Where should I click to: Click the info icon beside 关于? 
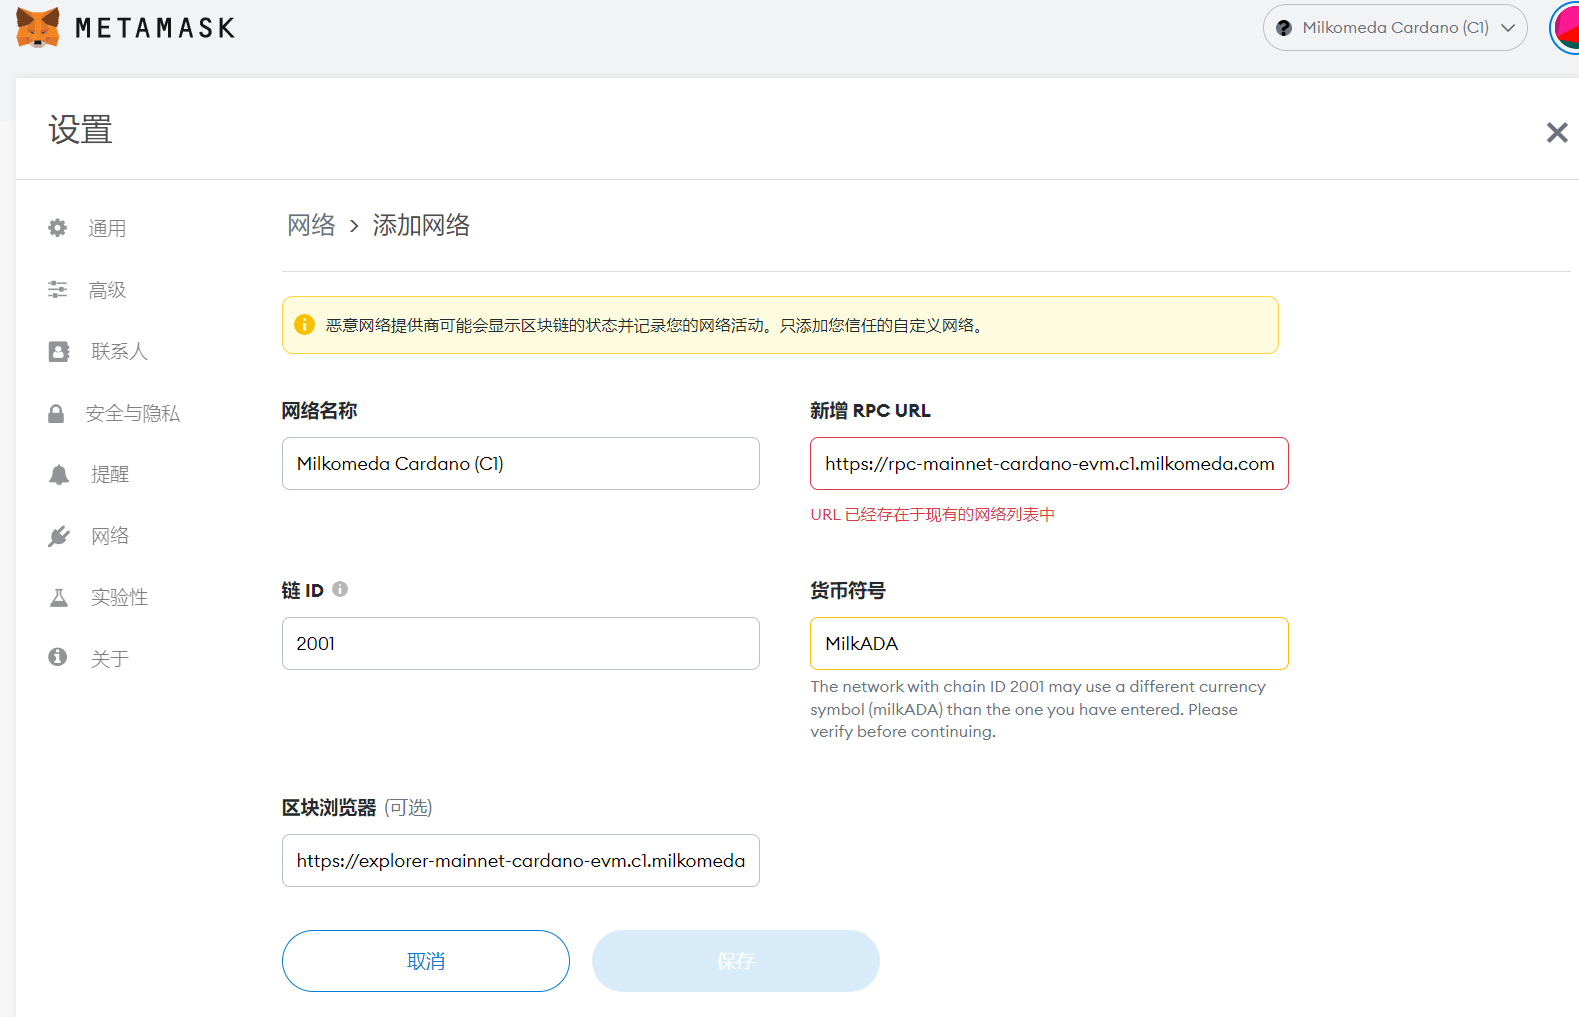coord(58,657)
